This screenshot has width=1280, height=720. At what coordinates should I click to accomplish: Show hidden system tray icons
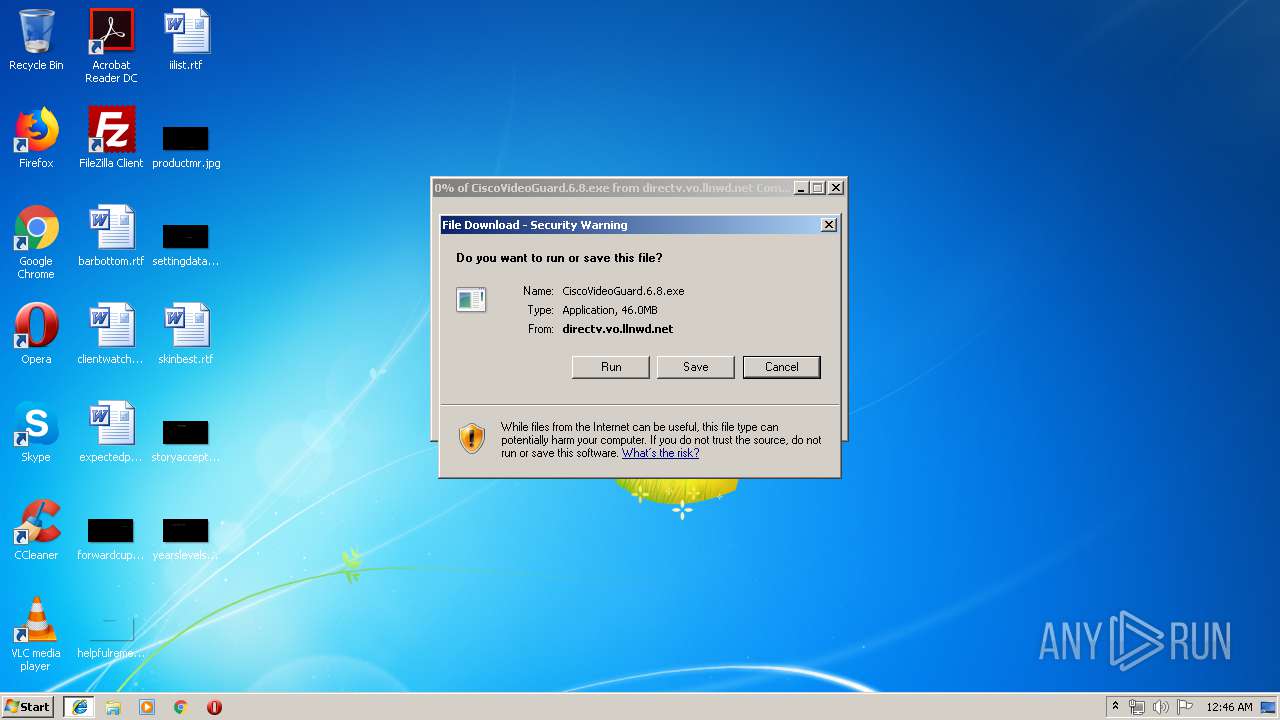(x=1116, y=707)
